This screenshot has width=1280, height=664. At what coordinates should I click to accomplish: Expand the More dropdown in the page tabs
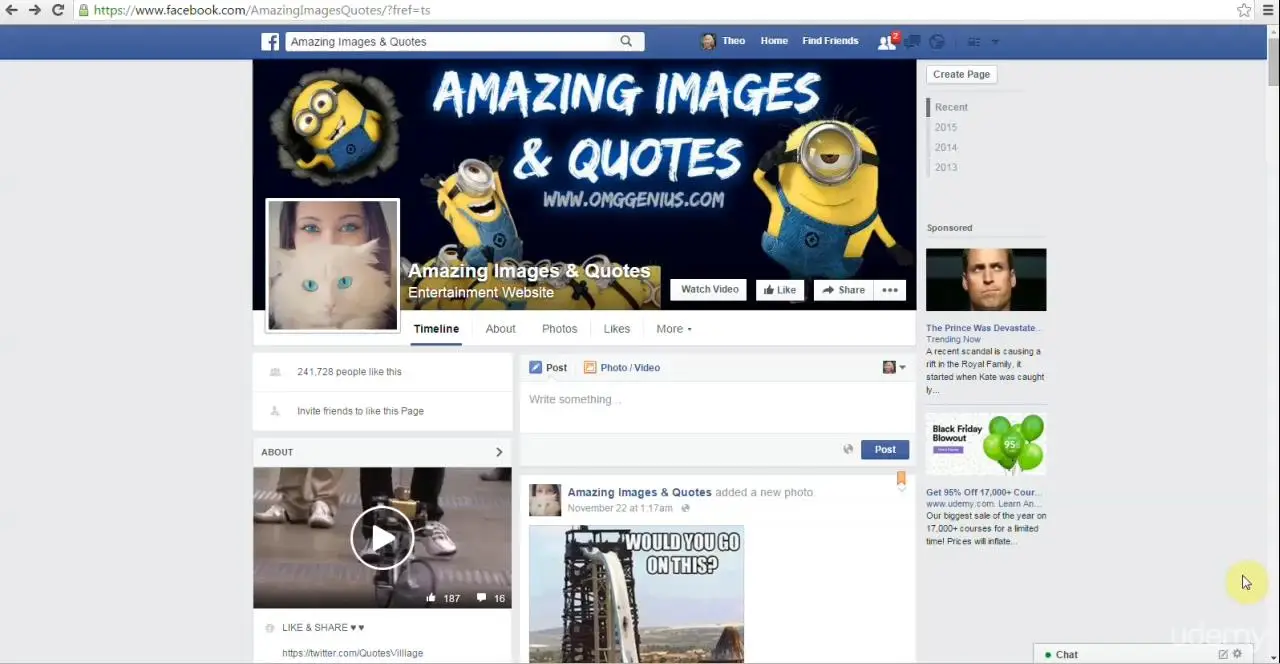[x=673, y=329]
